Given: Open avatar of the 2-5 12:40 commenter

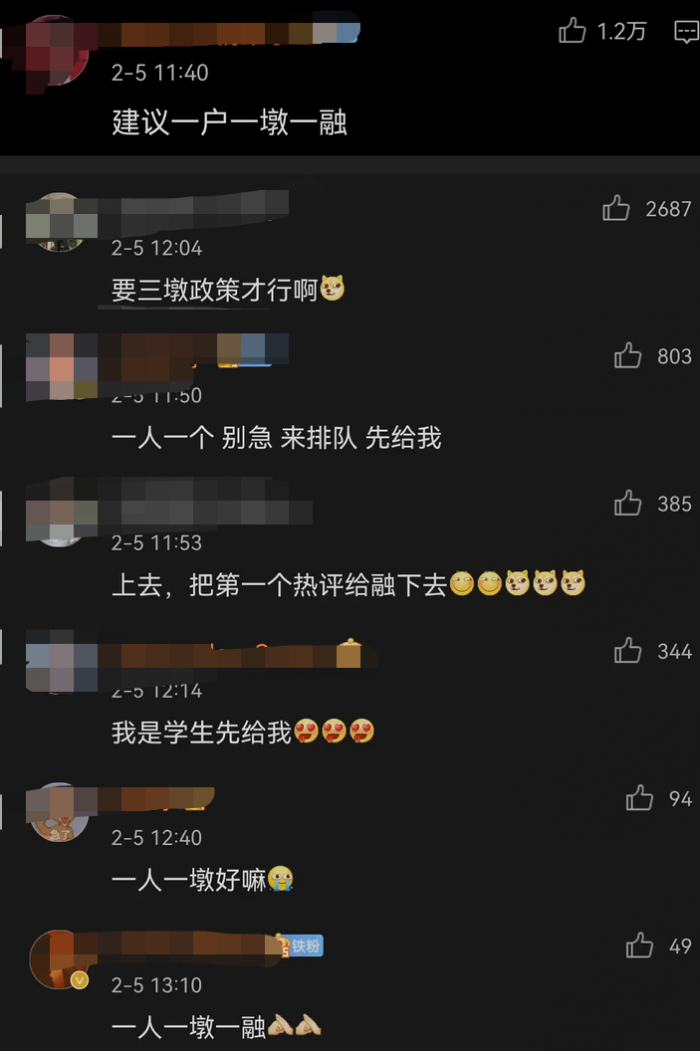Looking at the screenshot, I should coord(59,812).
